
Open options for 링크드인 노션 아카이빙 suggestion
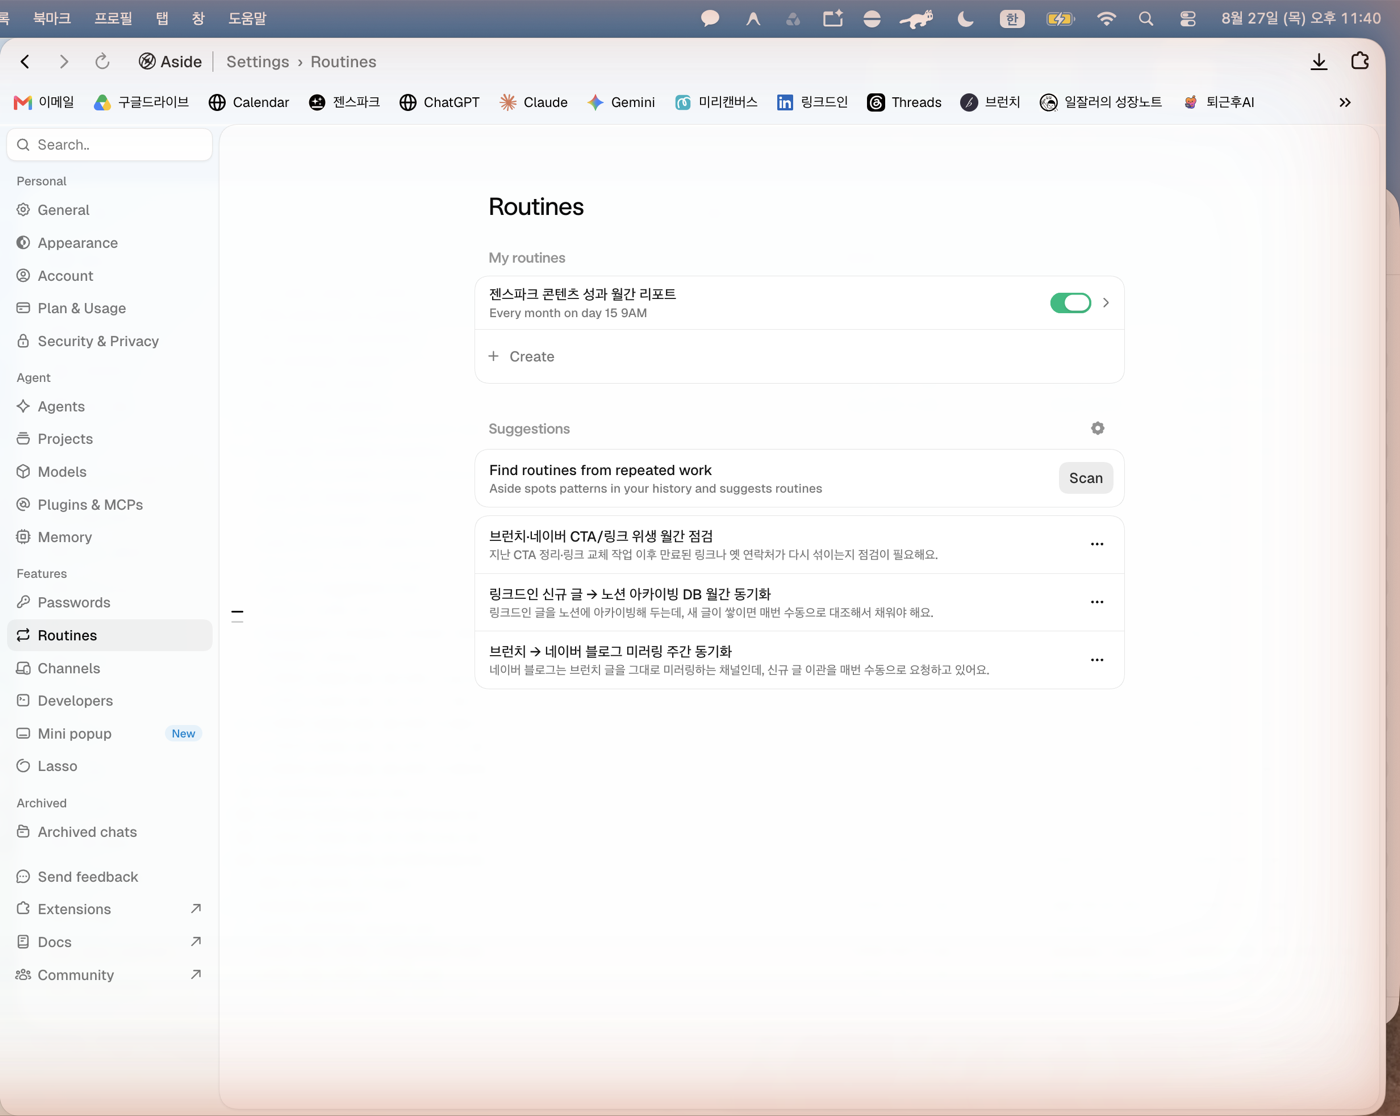click(x=1097, y=602)
